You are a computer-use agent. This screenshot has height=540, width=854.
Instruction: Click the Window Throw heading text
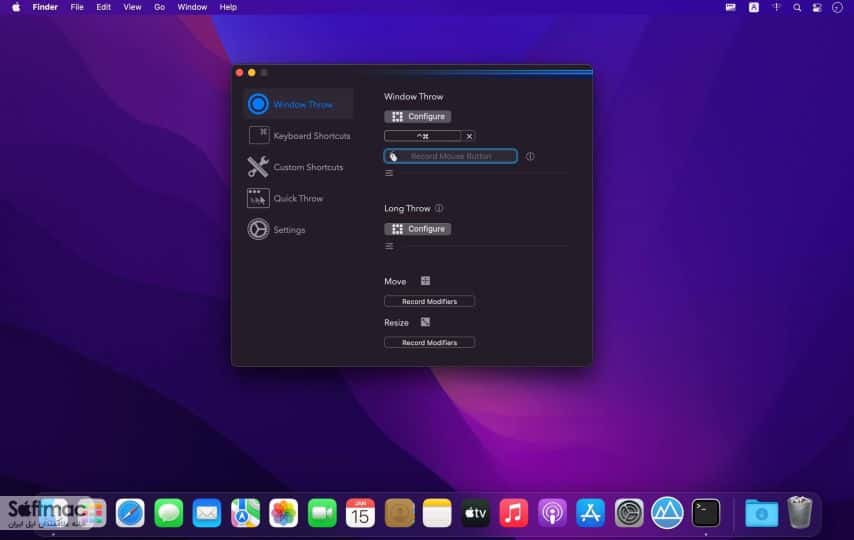tap(413, 96)
